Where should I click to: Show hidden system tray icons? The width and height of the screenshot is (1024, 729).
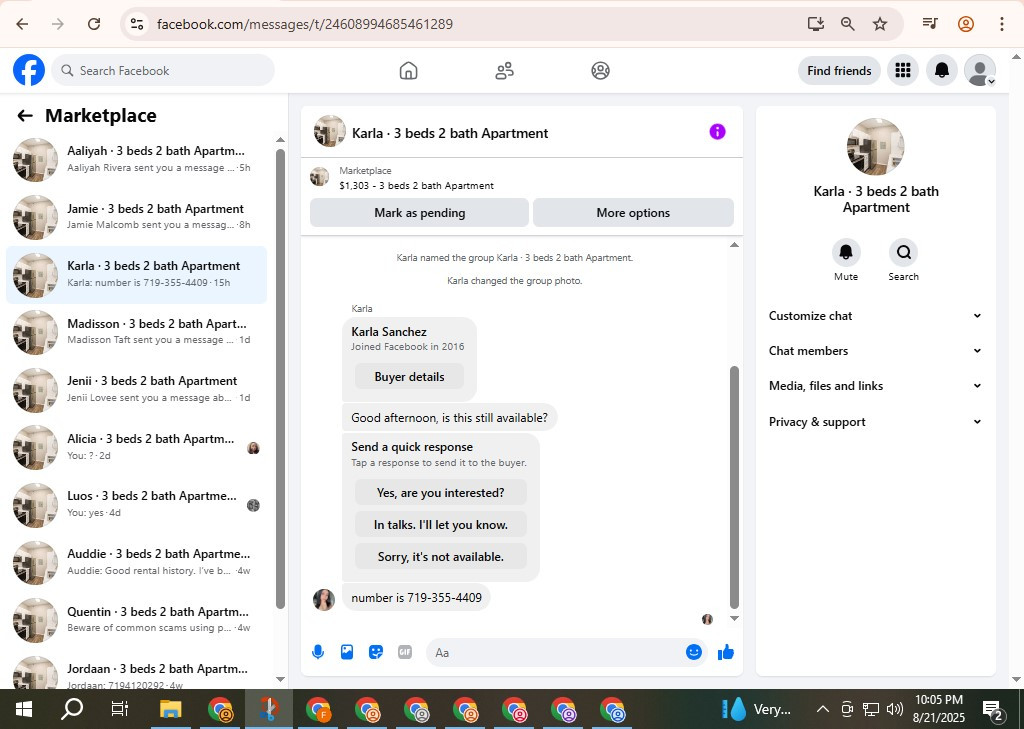pyautogui.click(x=823, y=709)
